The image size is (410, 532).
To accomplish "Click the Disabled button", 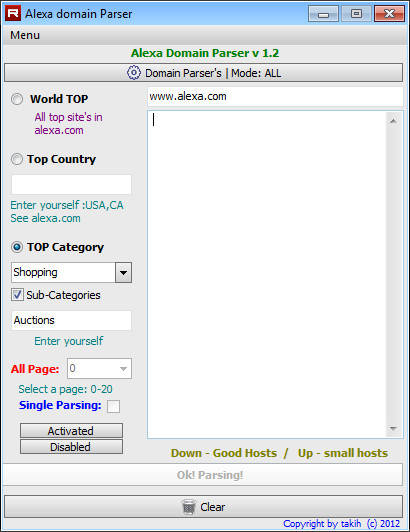I will 71,447.
